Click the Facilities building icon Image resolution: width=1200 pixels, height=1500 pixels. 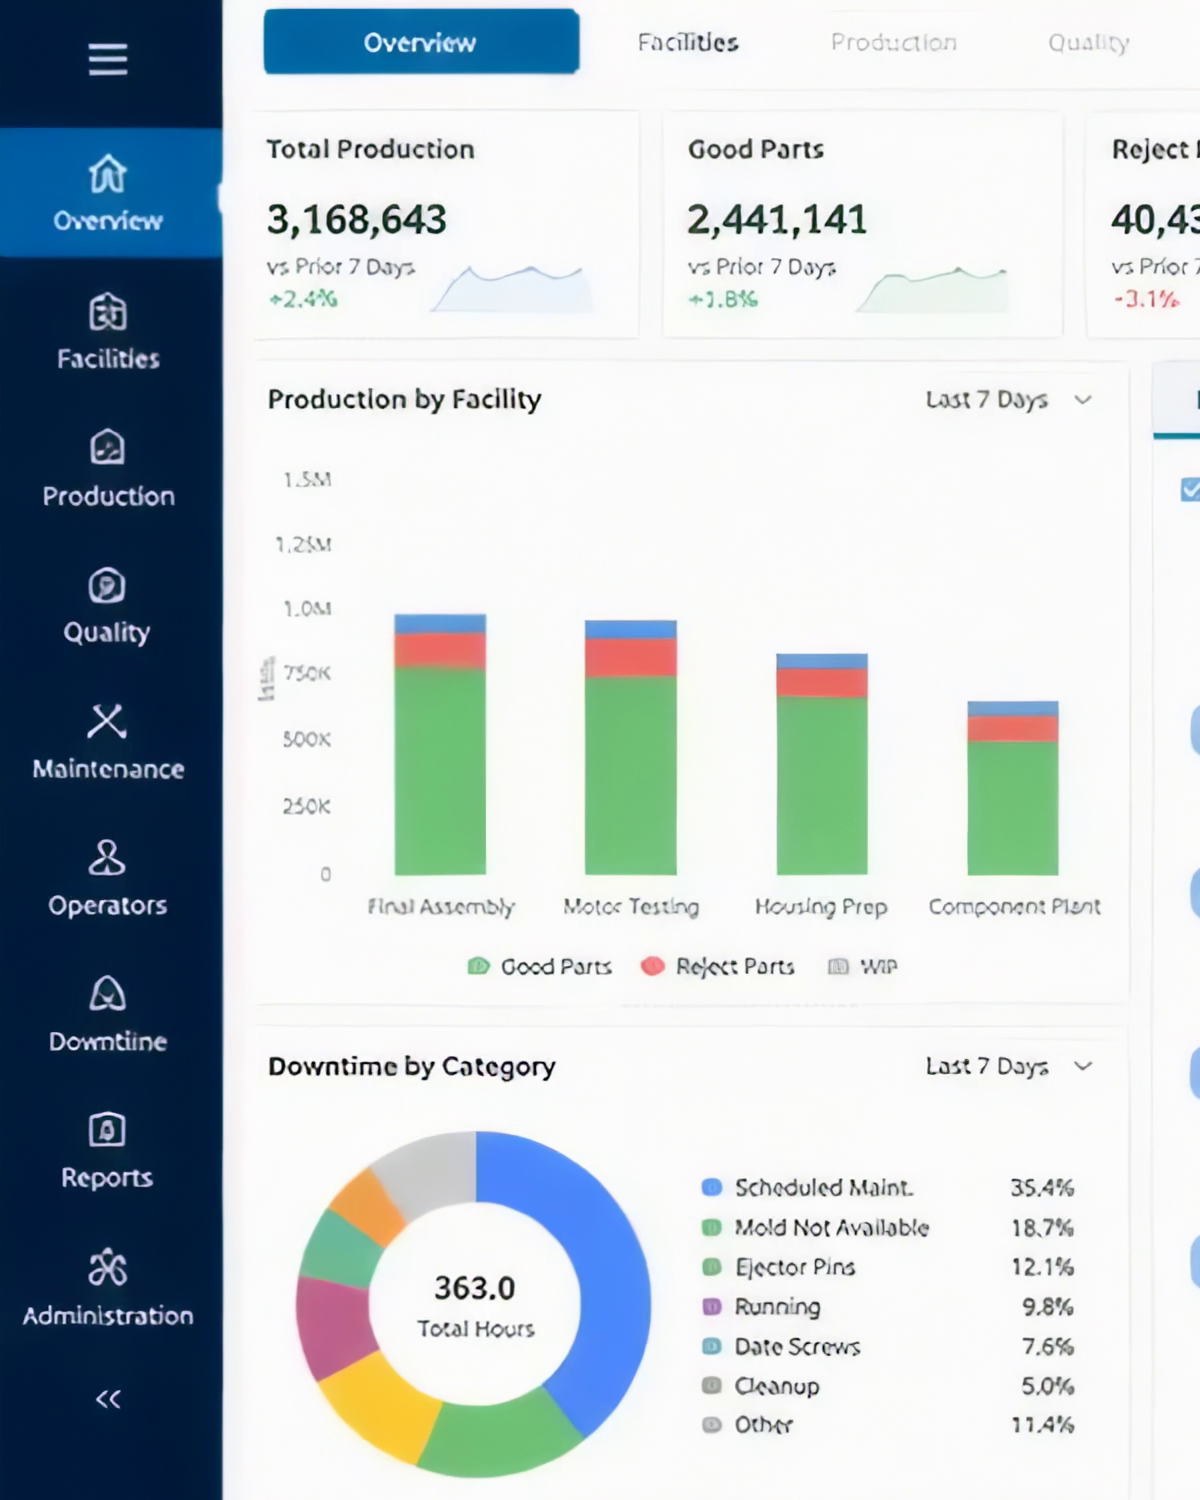click(x=107, y=312)
